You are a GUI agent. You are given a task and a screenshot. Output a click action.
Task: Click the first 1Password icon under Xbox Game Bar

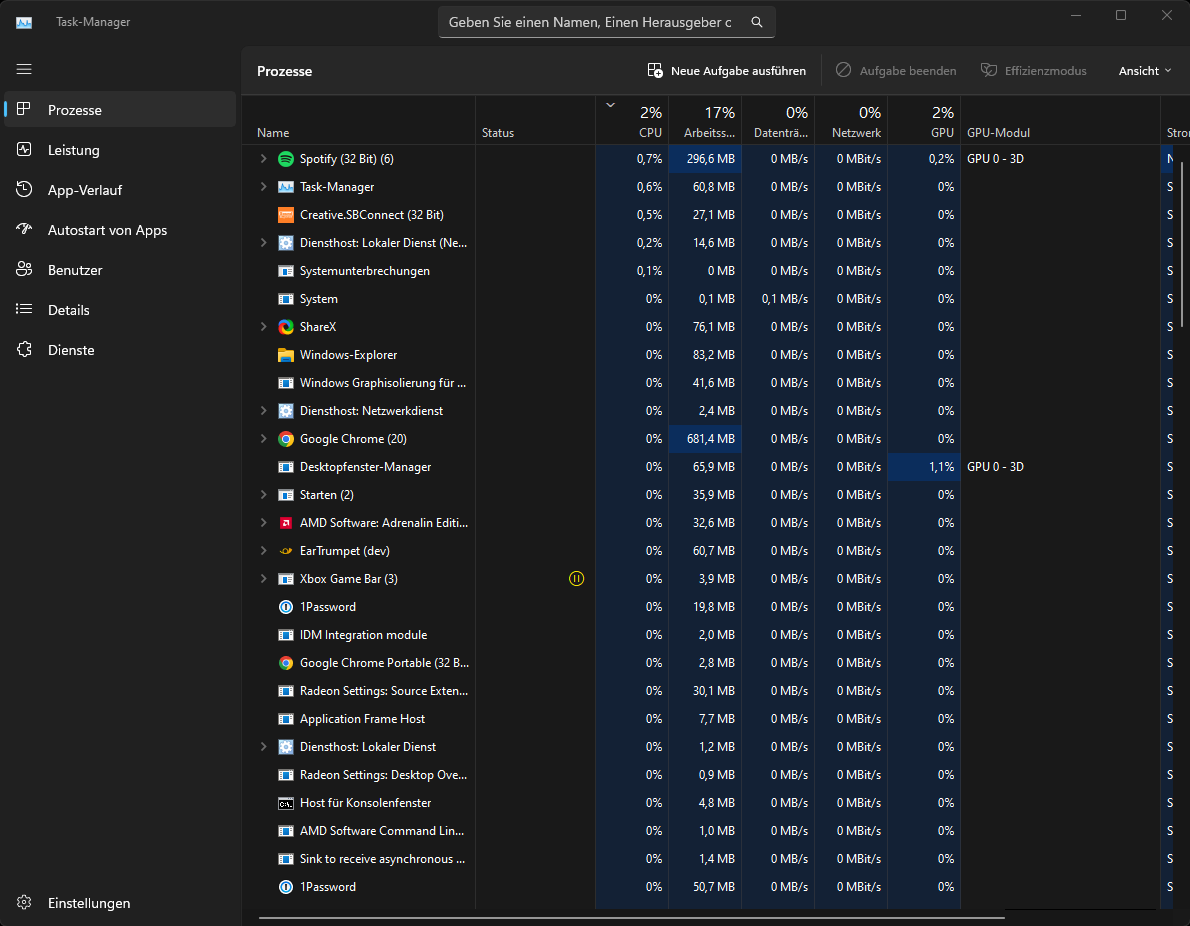[x=285, y=607]
